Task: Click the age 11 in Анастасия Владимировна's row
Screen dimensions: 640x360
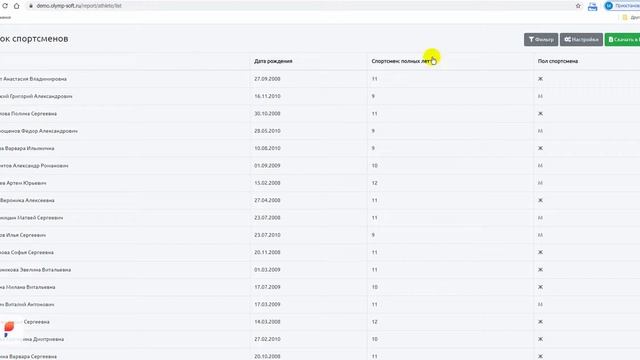Action: tap(374, 79)
